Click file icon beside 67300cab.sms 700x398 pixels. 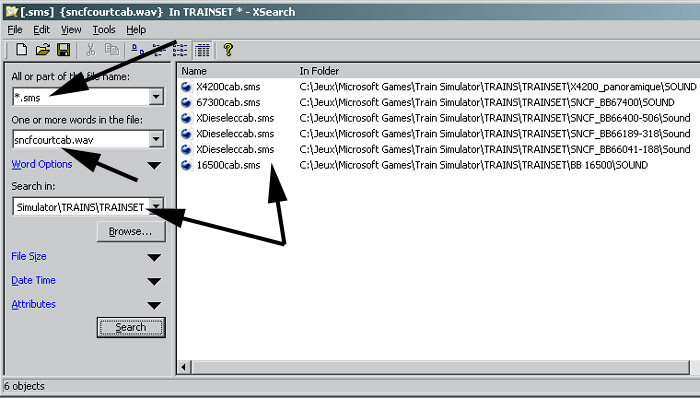(x=186, y=103)
